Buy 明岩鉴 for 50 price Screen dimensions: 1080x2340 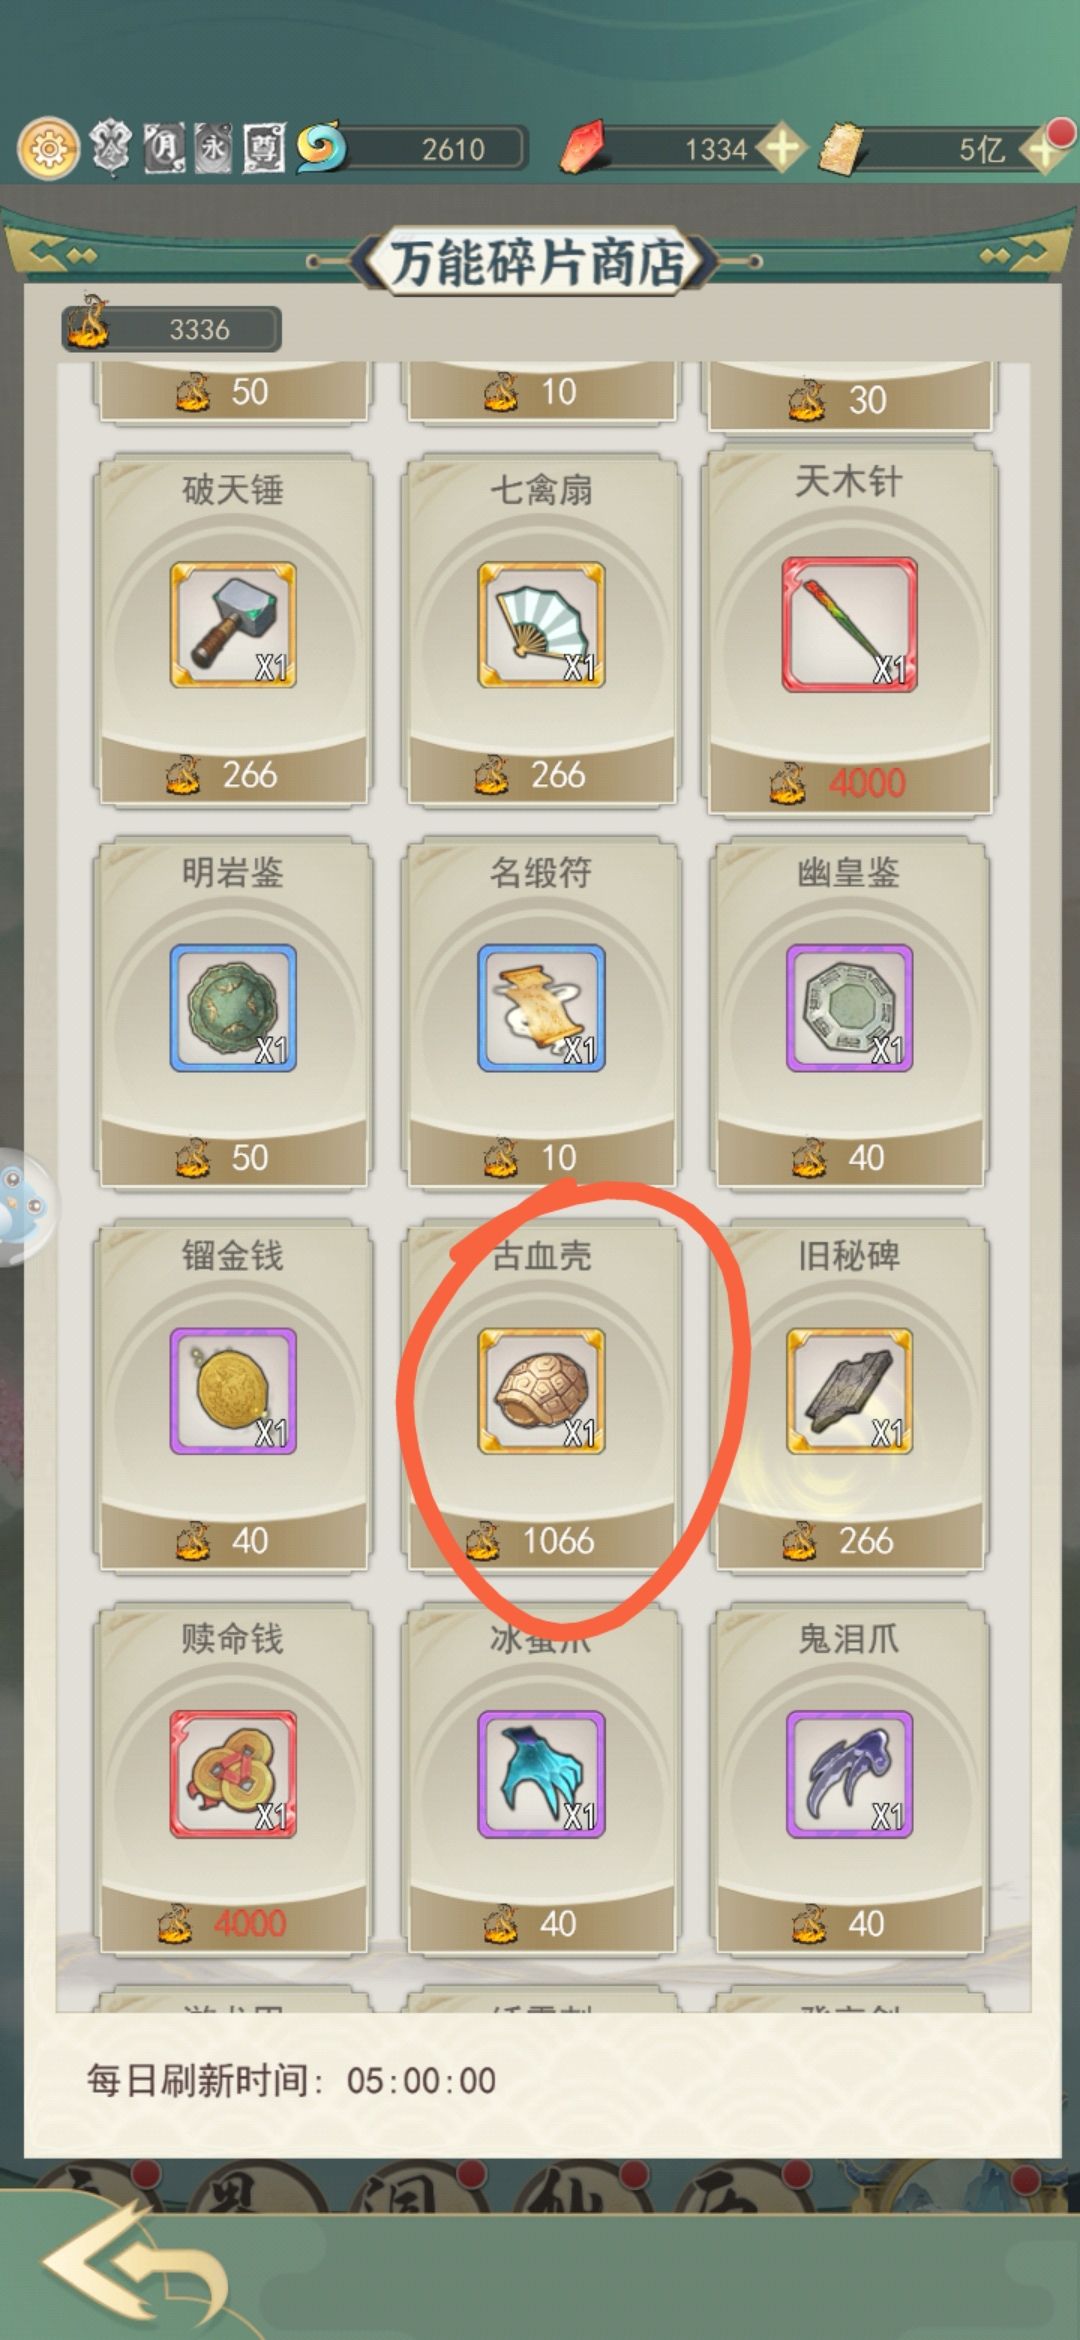click(x=233, y=1157)
